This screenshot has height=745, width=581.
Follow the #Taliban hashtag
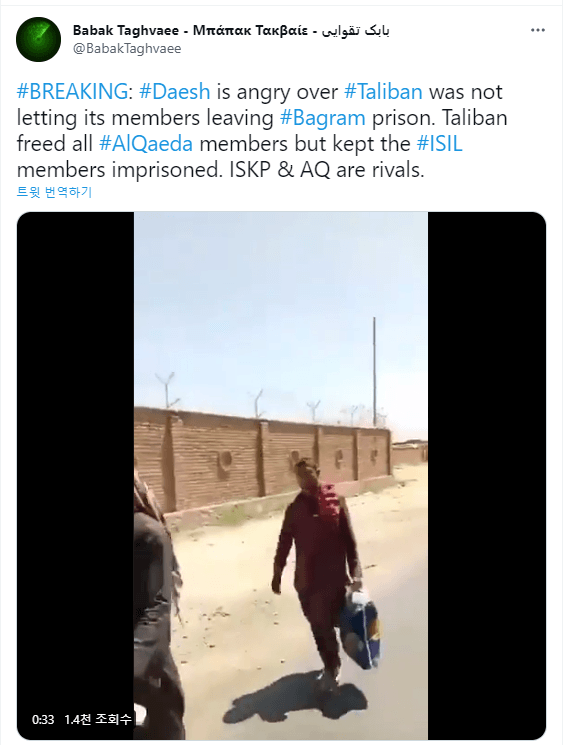tap(383, 91)
